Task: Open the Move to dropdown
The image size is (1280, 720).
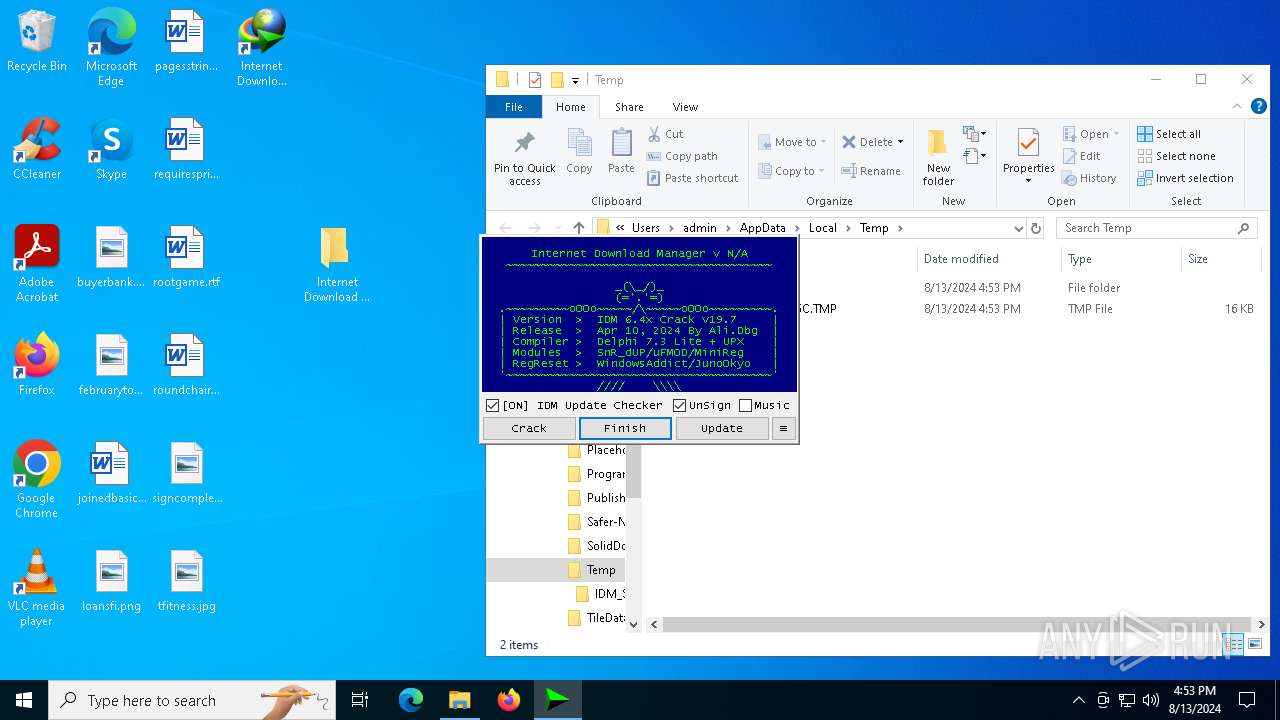Action: pos(791,142)
